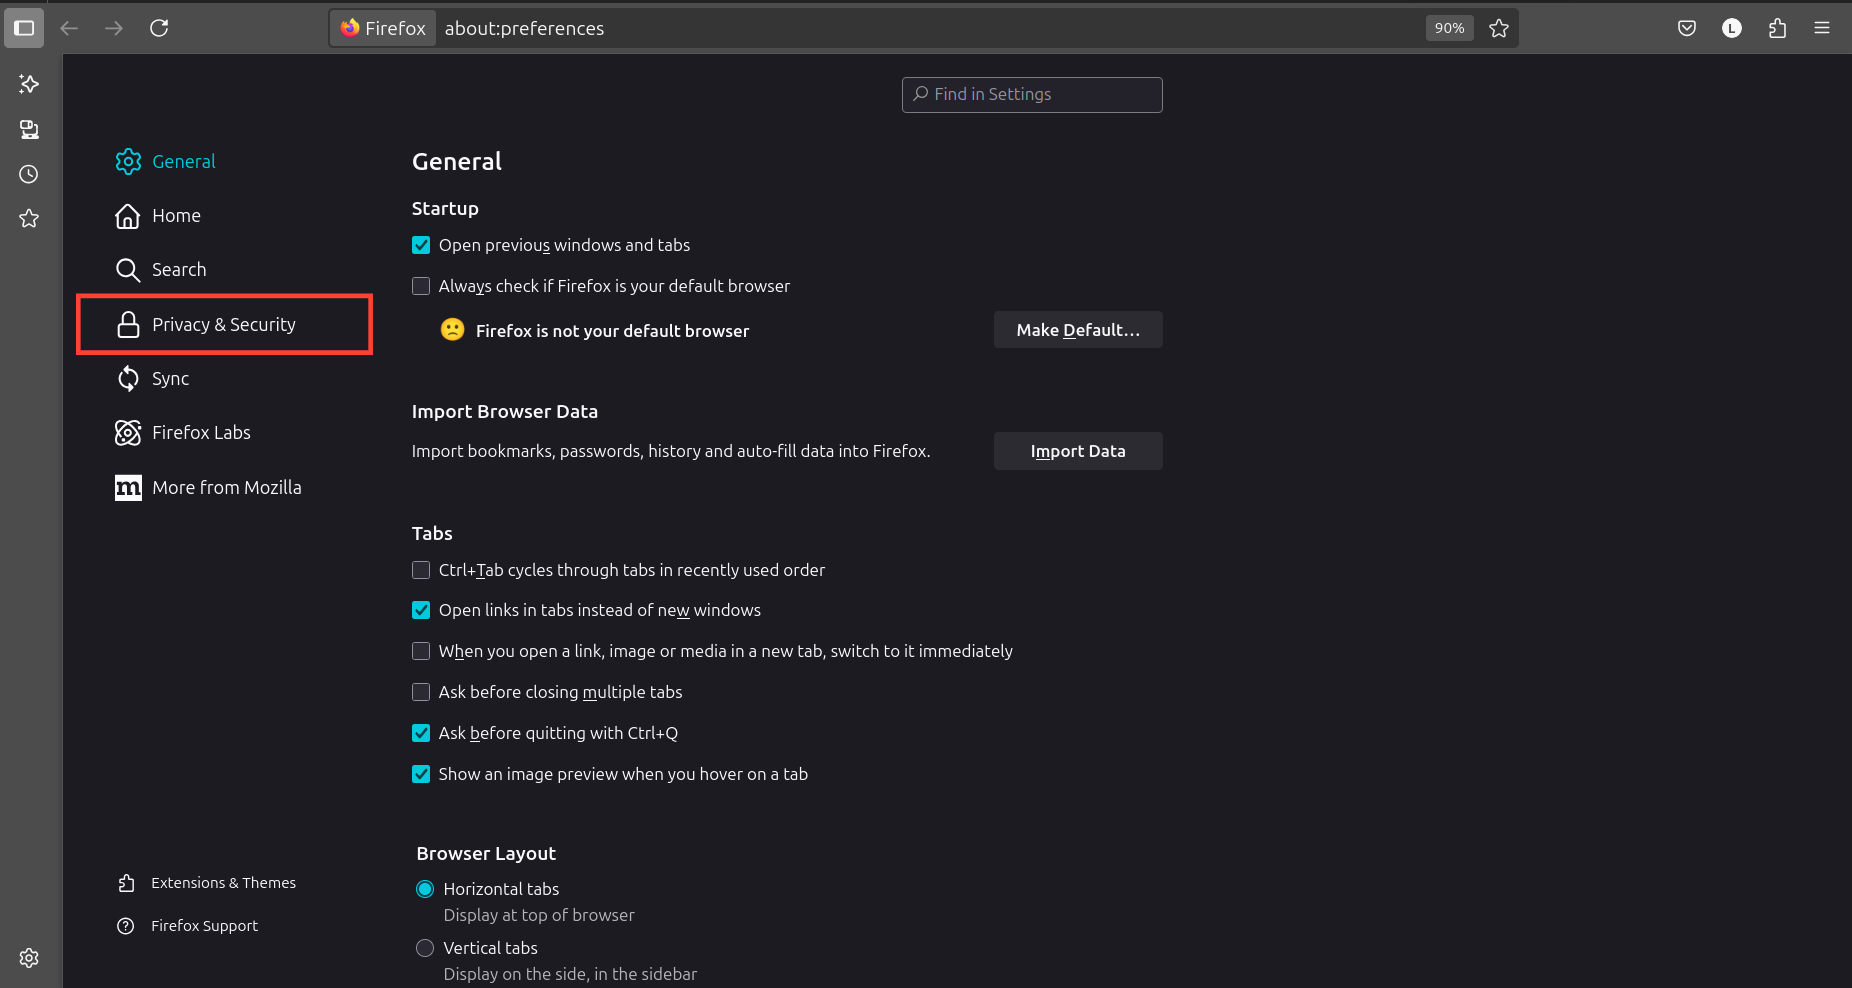This screenshot has height=988, width=1852.
Task: Click the "Import Browser Data" heading
Action: pos(505,411)
